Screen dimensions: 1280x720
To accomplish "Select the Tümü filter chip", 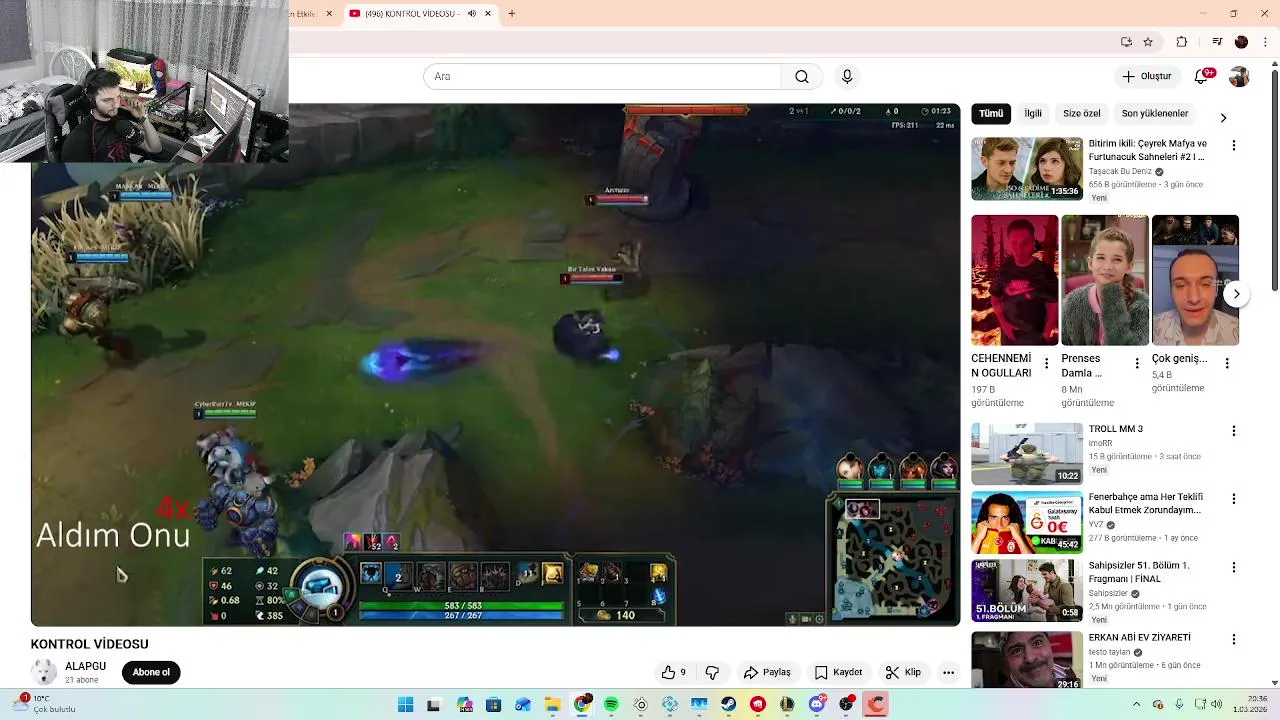I will (x=991, y=114).
